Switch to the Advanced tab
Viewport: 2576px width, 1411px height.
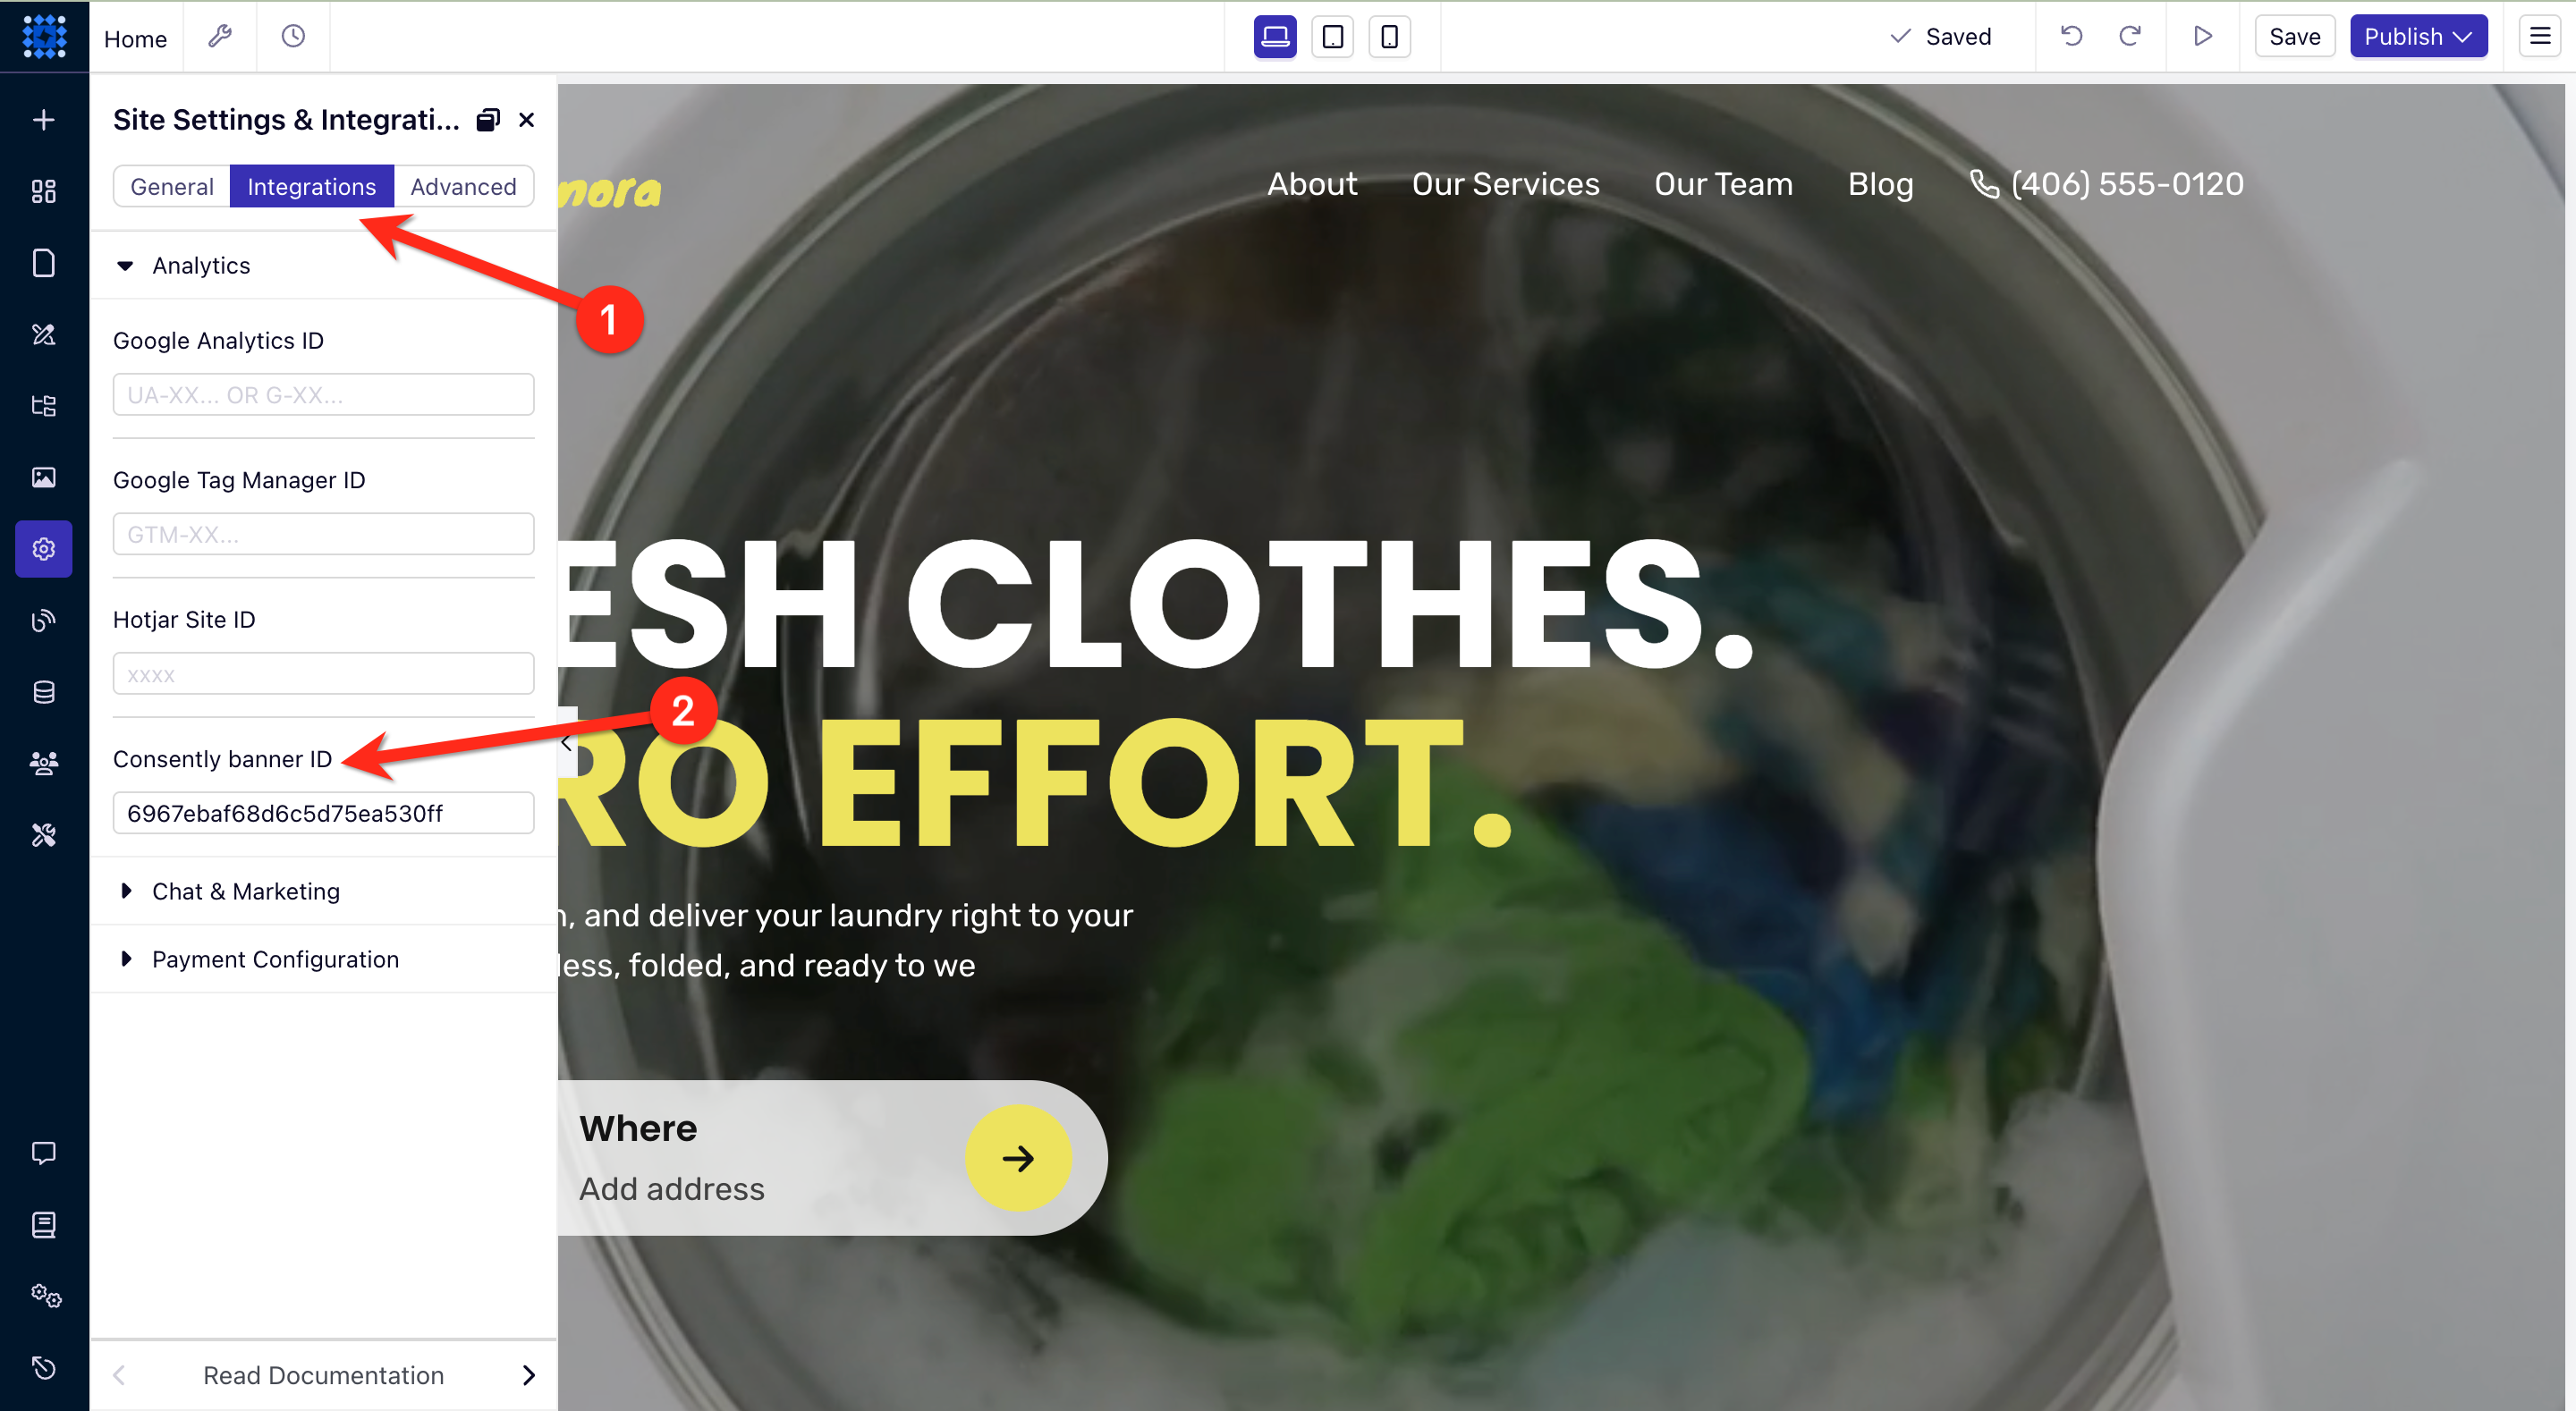point(463,186)
